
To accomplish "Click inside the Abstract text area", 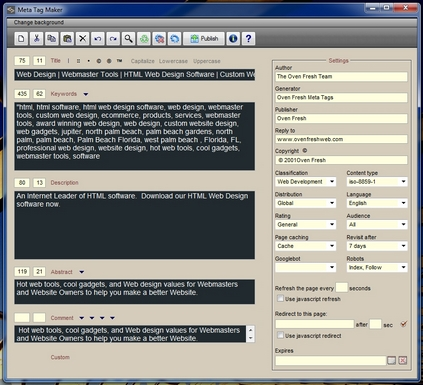I will (x=135, y=292).
